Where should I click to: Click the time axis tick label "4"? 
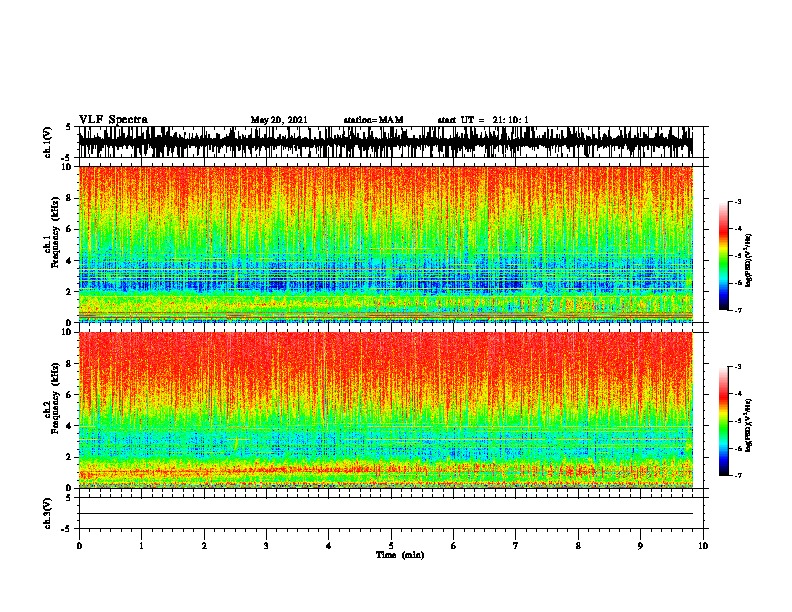(329, 546)
